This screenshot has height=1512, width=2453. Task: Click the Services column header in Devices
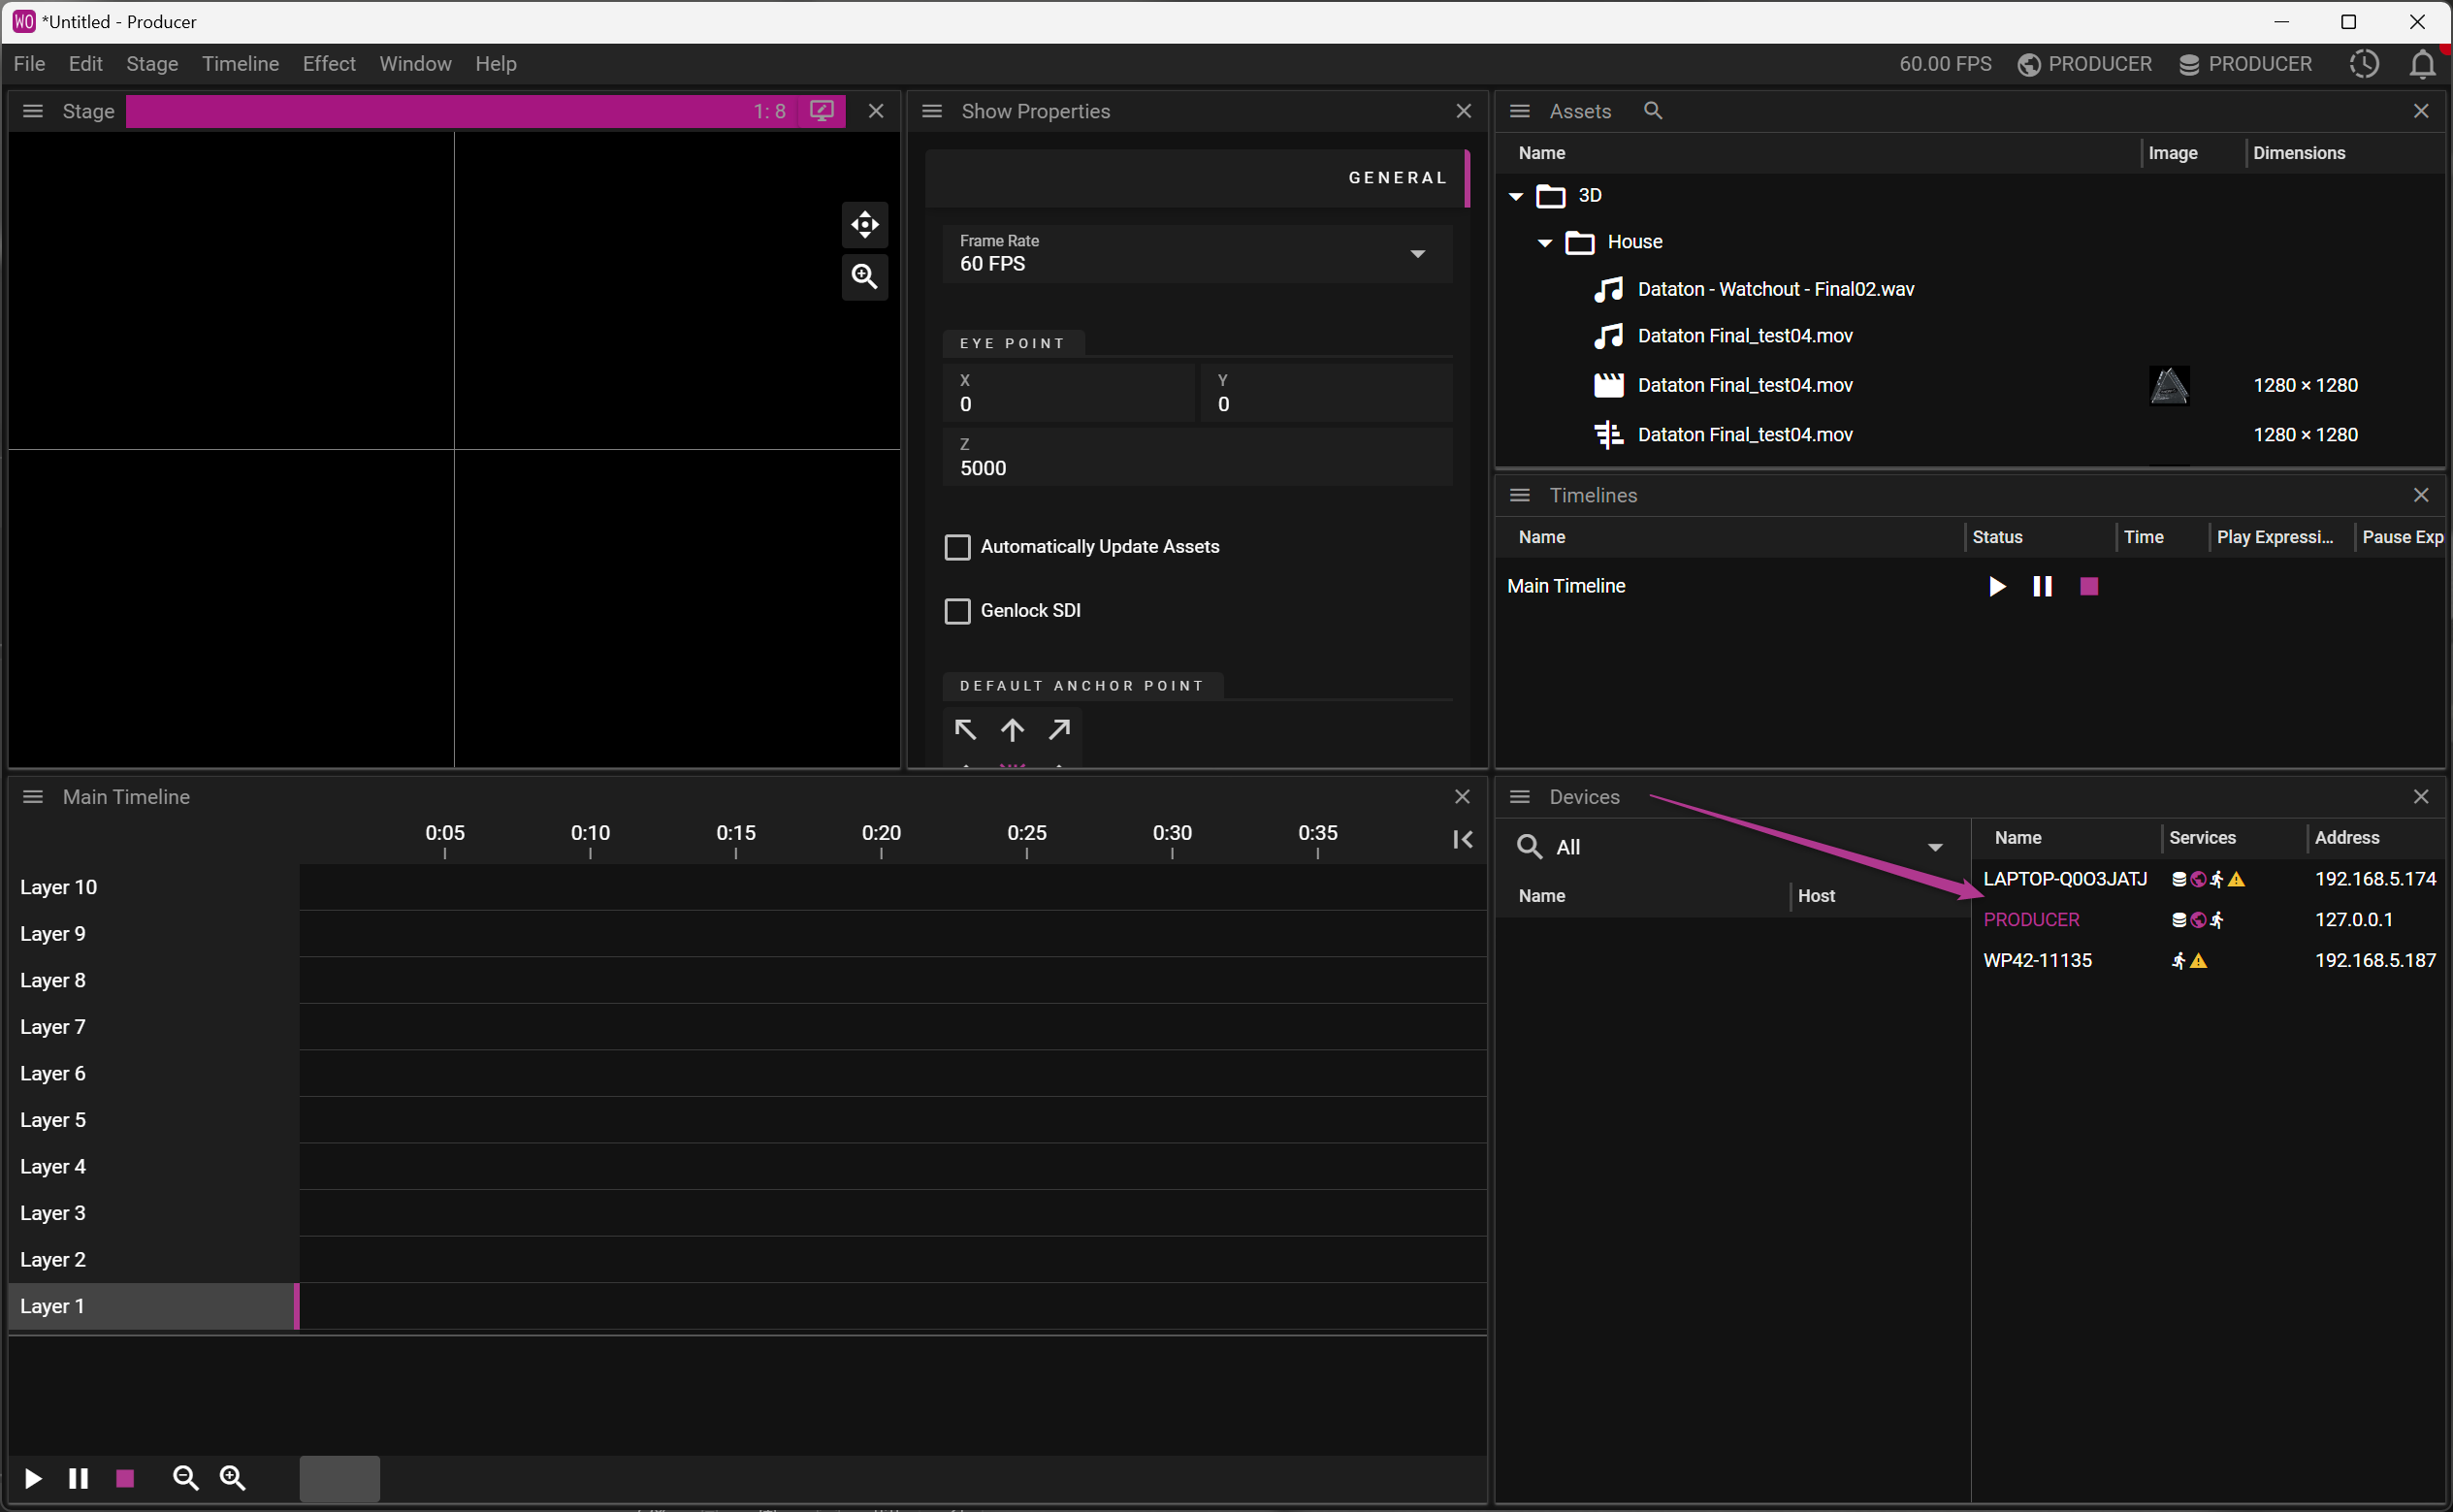point(2202,838)
